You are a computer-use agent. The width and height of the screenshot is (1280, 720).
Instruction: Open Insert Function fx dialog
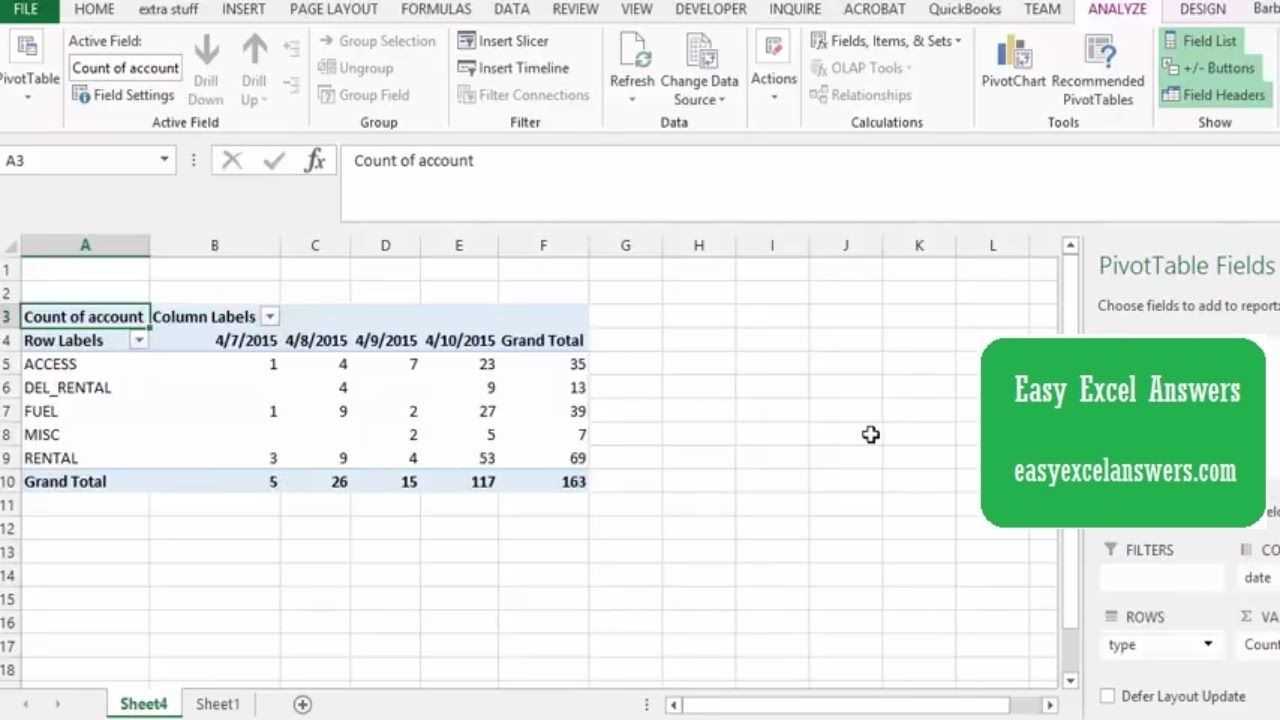pos(315,160)
